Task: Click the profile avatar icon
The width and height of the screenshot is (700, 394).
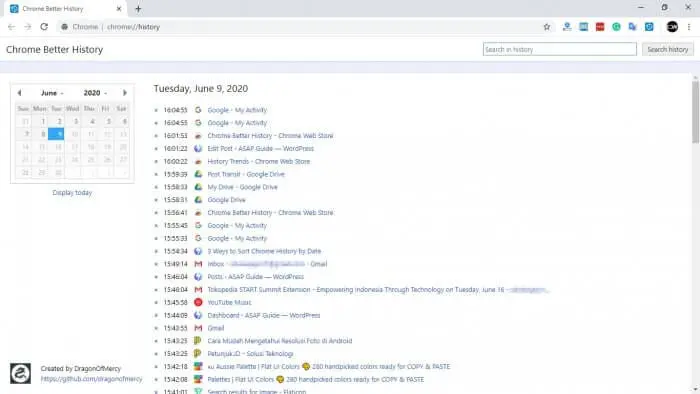Action: (x=672, y=27)
